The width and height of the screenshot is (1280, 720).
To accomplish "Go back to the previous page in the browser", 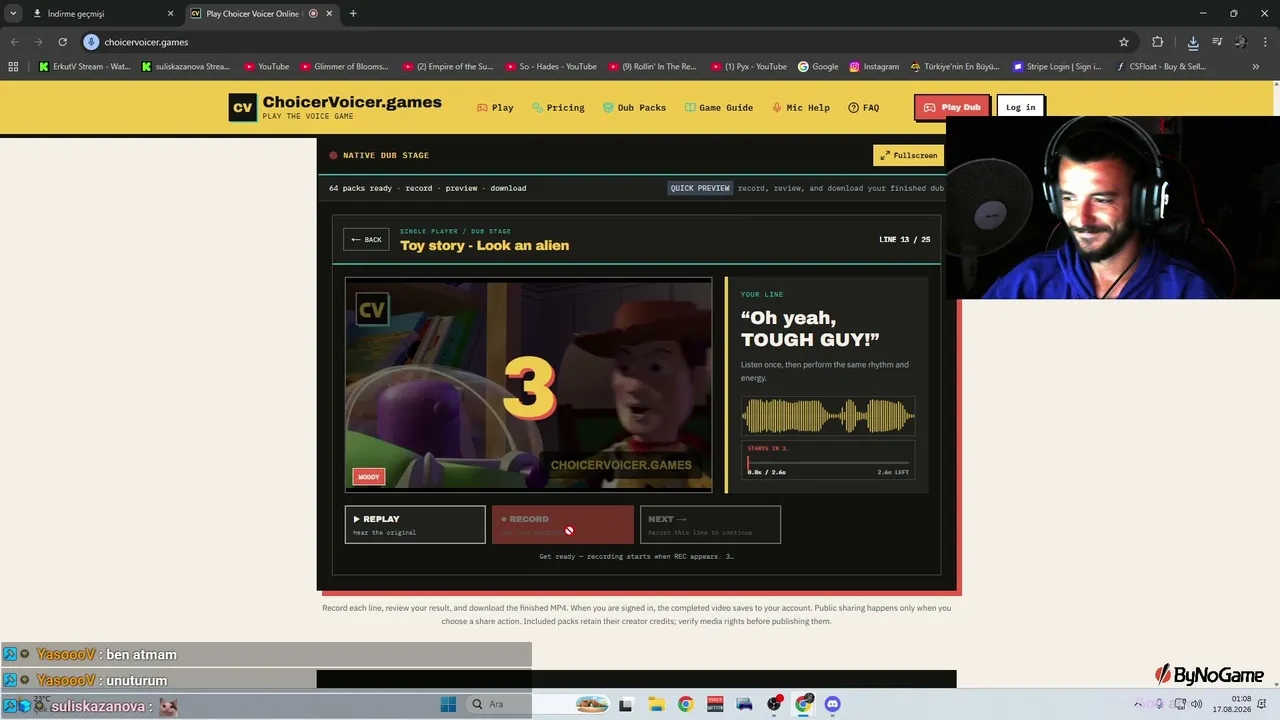I will click(x=14, y=42).
